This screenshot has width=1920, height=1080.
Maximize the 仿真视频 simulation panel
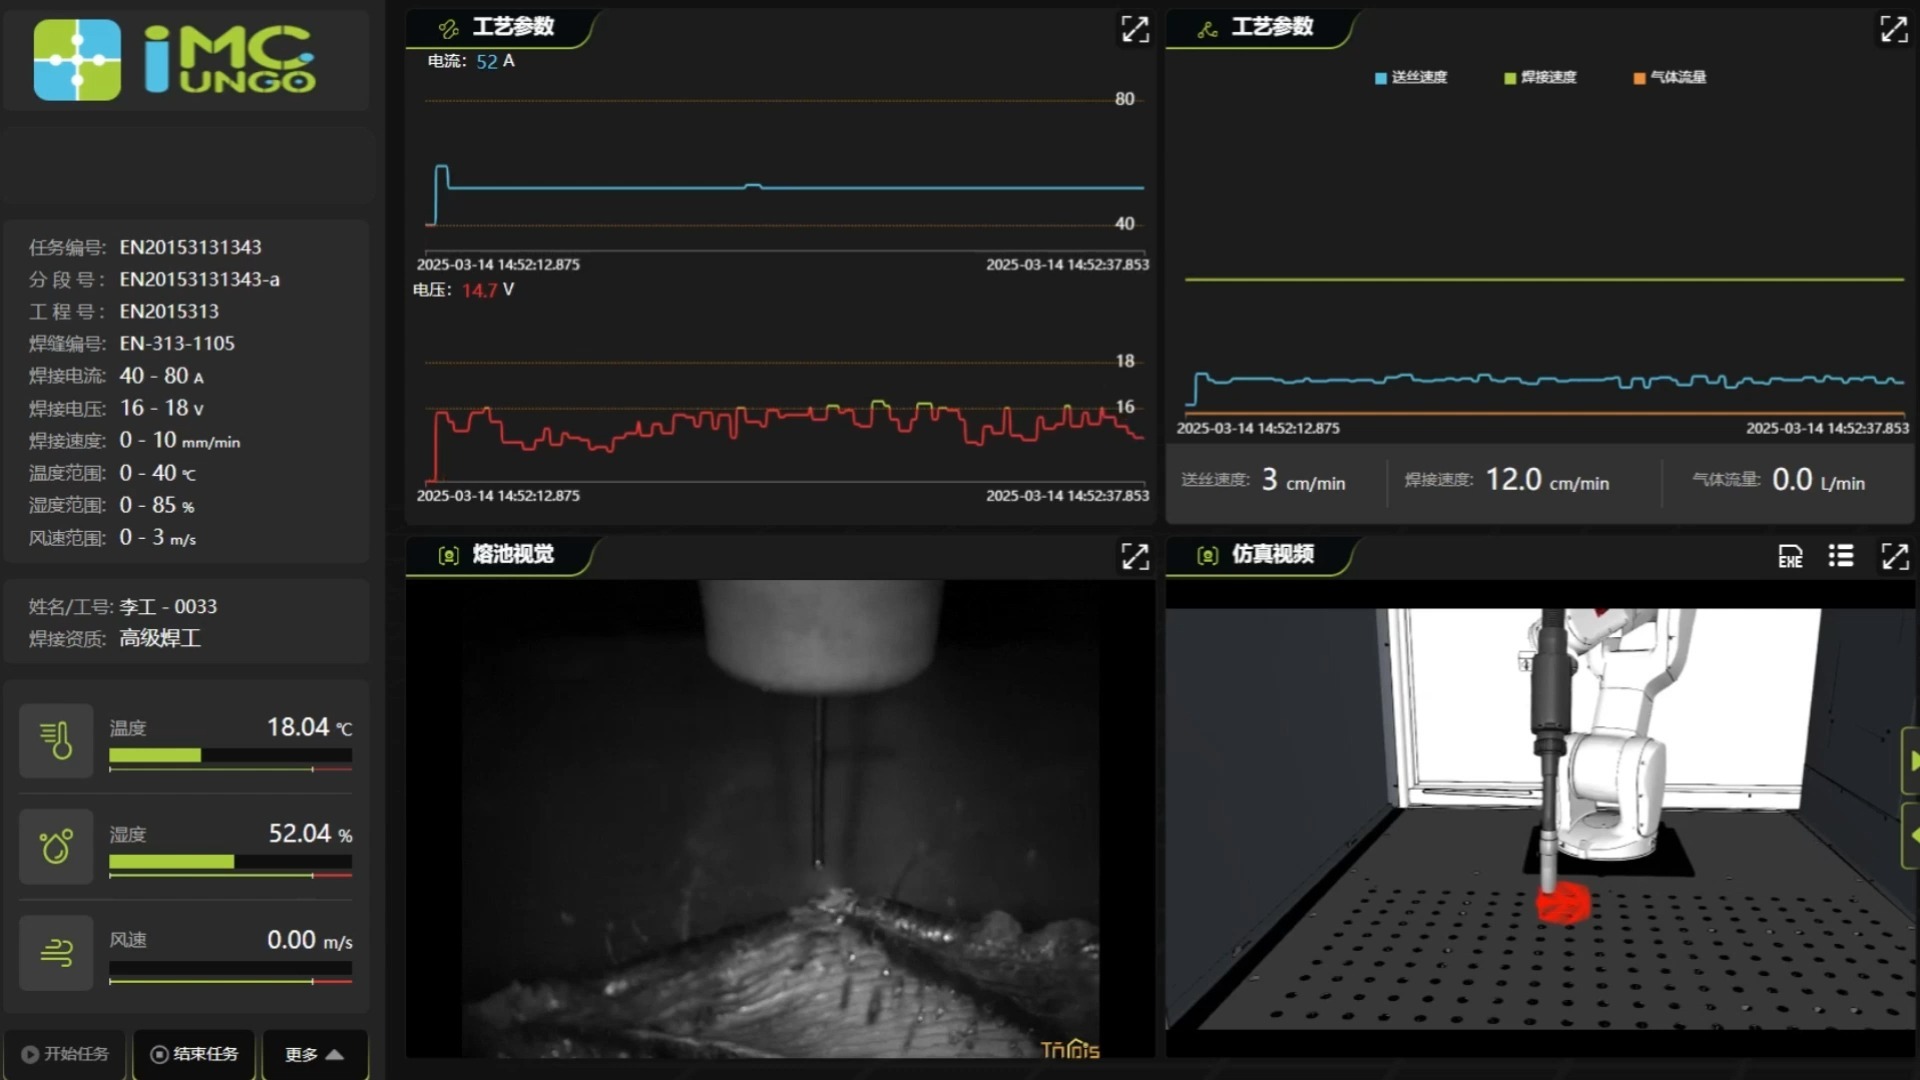[1893, 556]
